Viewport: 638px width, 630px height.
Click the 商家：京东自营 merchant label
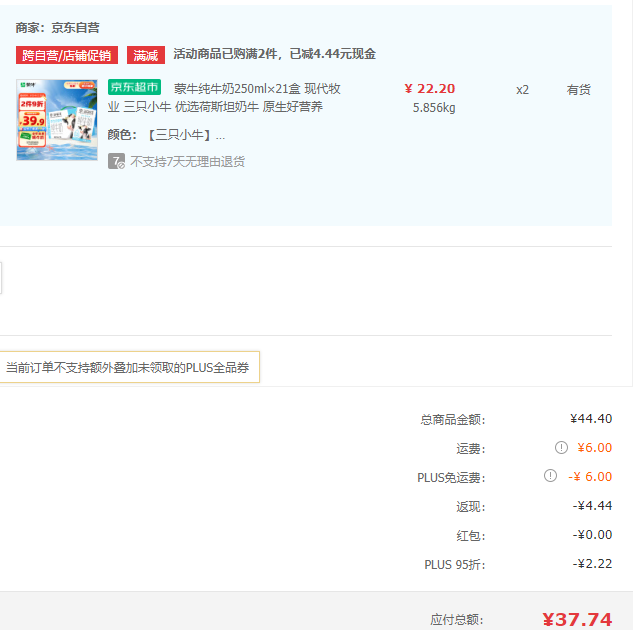tap(57, 28)
